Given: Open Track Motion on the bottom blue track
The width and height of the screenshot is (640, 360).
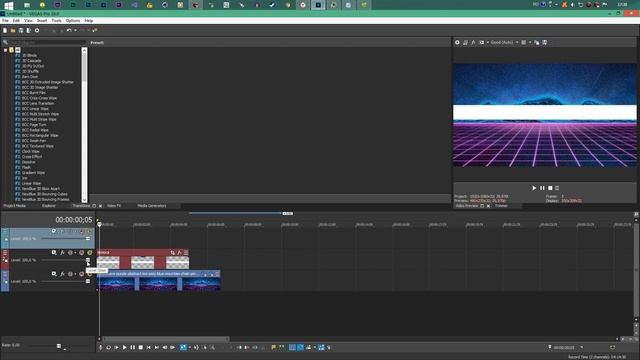Looking at the screenshot, I should pyautogui.click(x=54, y=274).
